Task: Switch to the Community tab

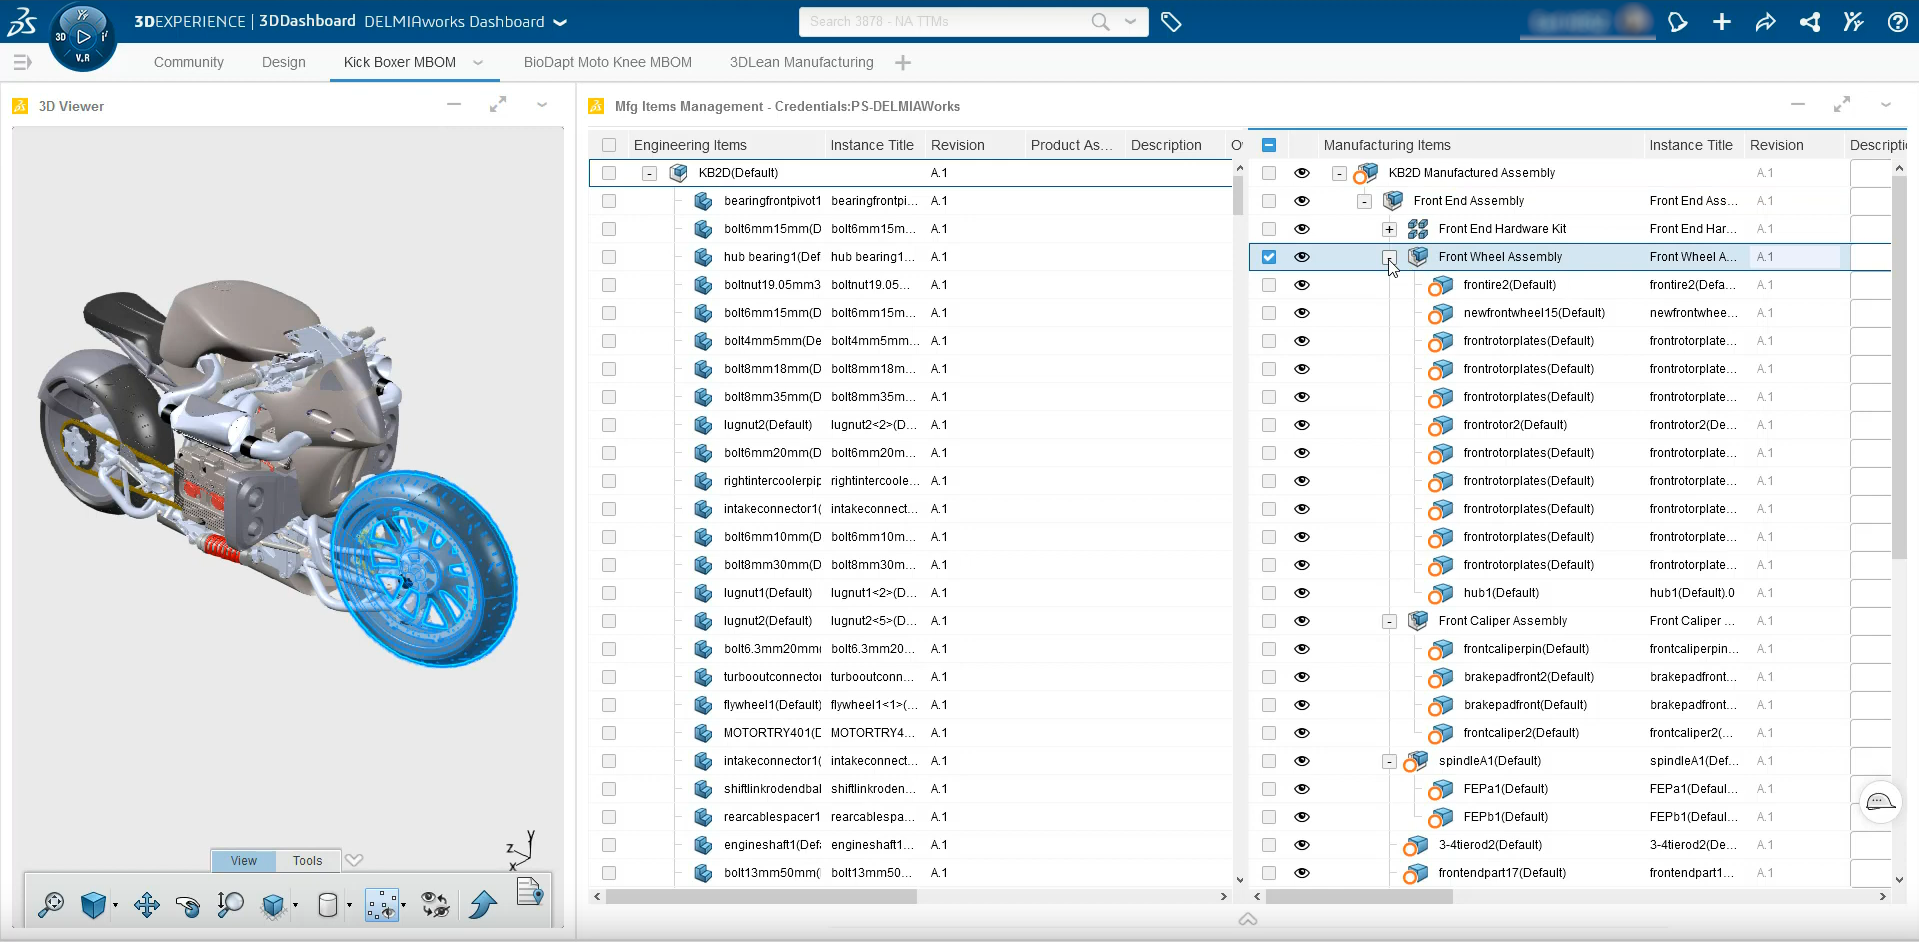Action: pyautogui.click(x=189, y=62)
